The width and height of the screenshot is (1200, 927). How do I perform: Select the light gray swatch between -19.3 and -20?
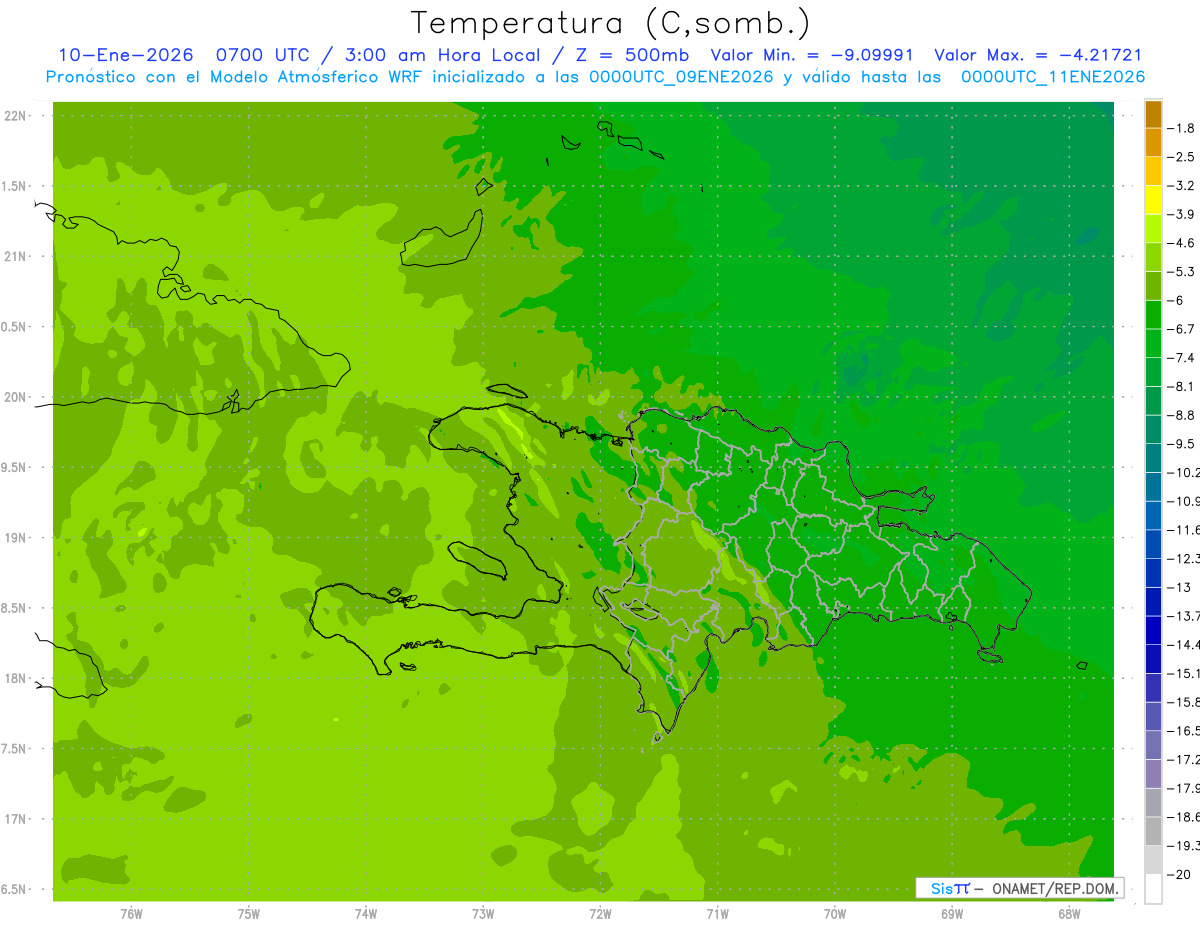pyautogui.click(x=1153, y=860)
